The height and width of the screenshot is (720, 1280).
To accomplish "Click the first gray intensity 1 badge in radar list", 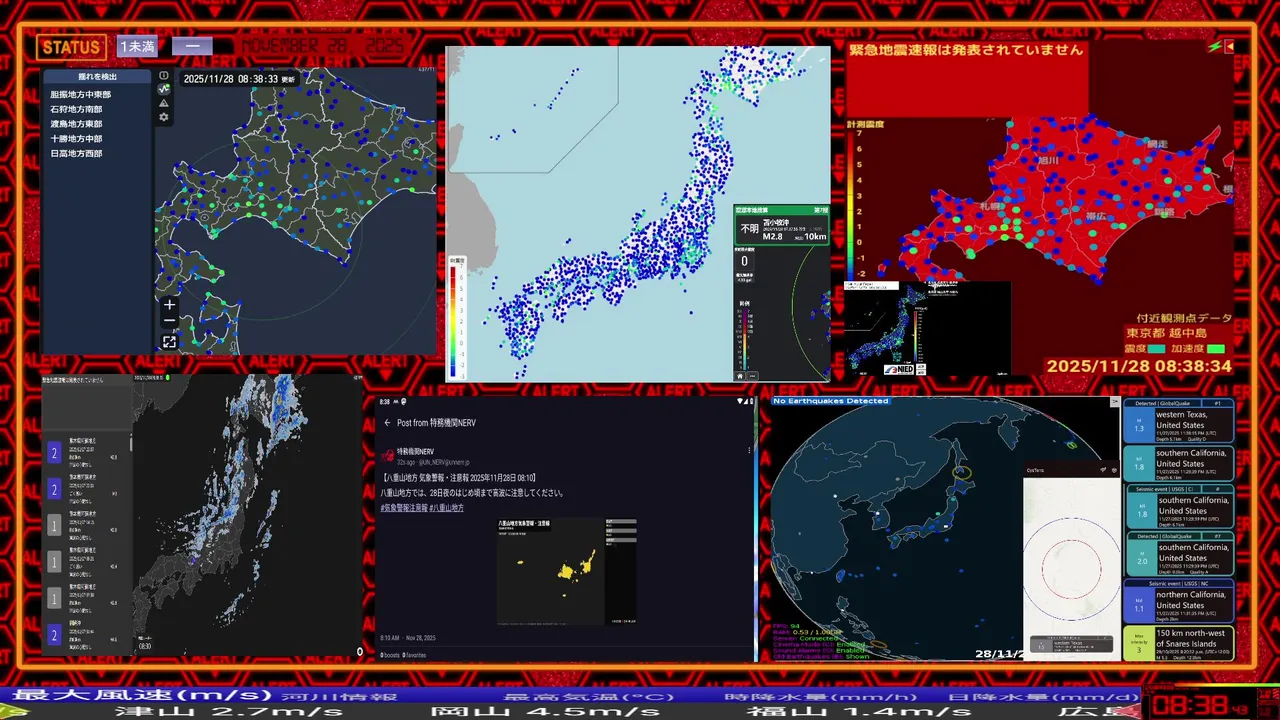I will pos(55,525).
